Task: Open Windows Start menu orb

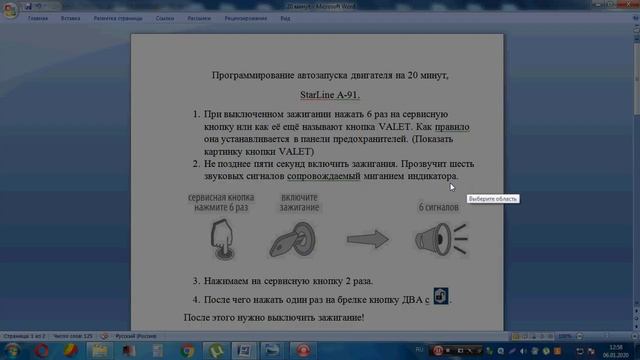Action: [x=12, y=351]
